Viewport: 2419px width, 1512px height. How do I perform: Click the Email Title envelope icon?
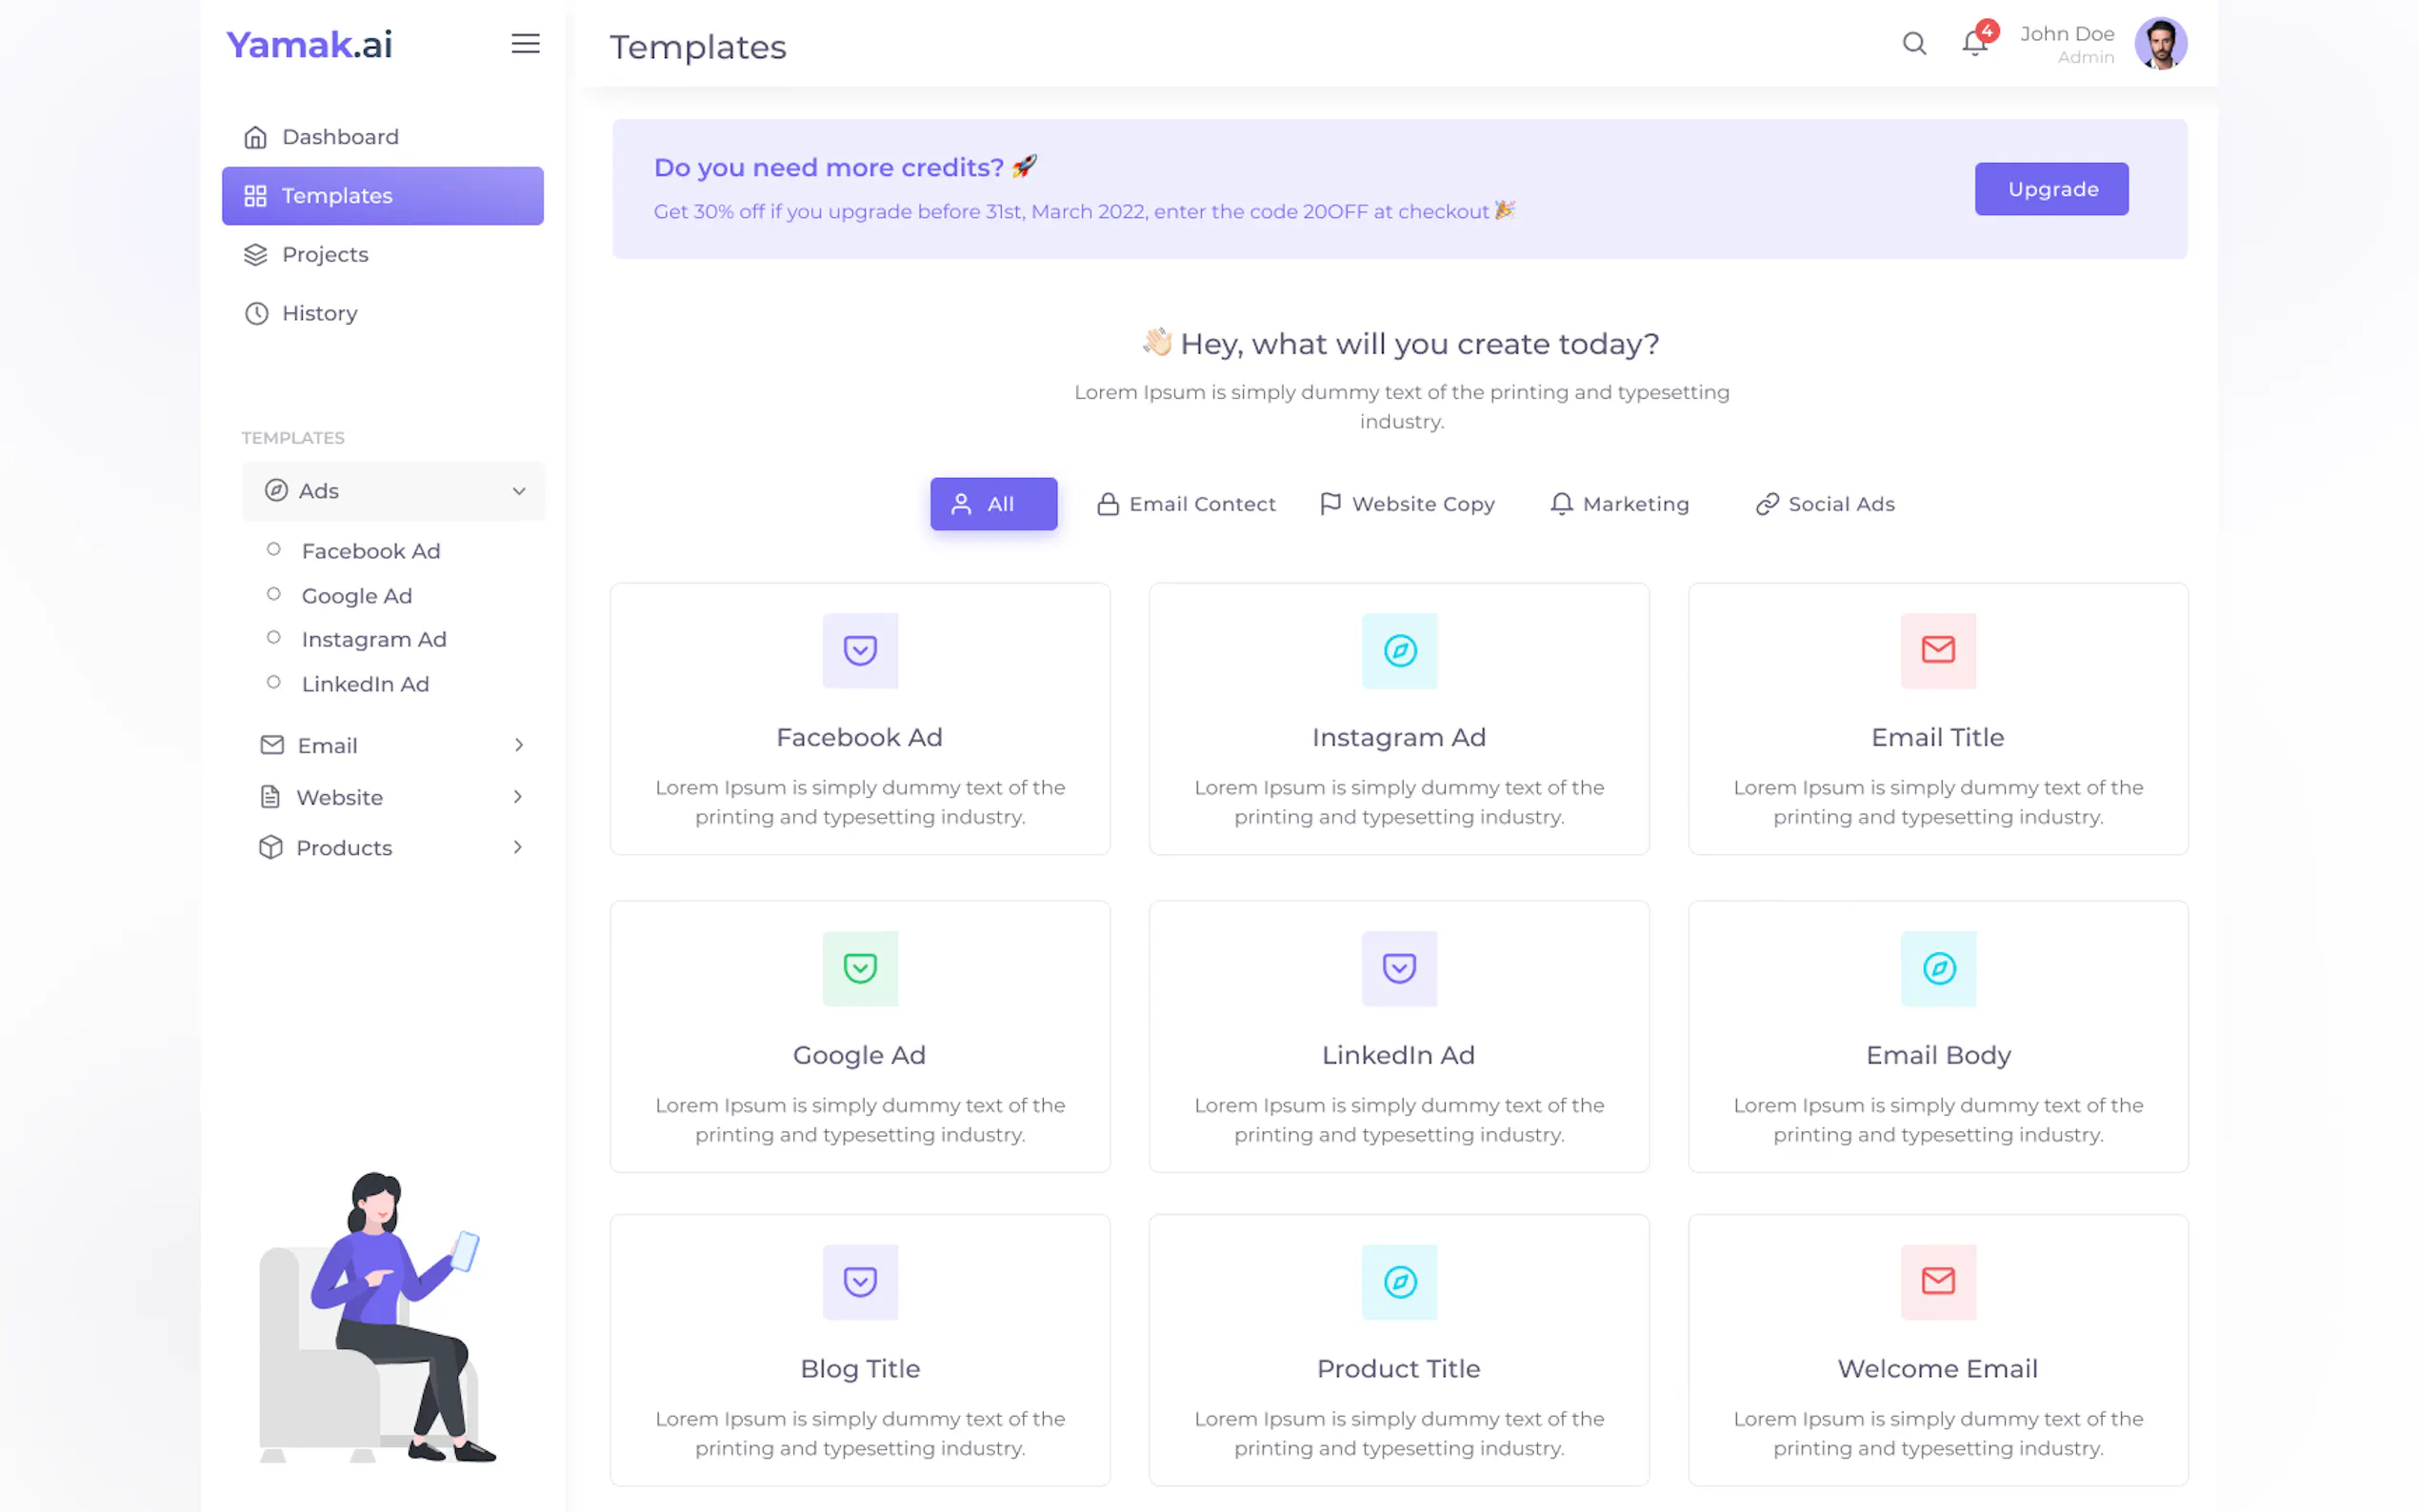pyautogui.click(x=1938, y=651)
